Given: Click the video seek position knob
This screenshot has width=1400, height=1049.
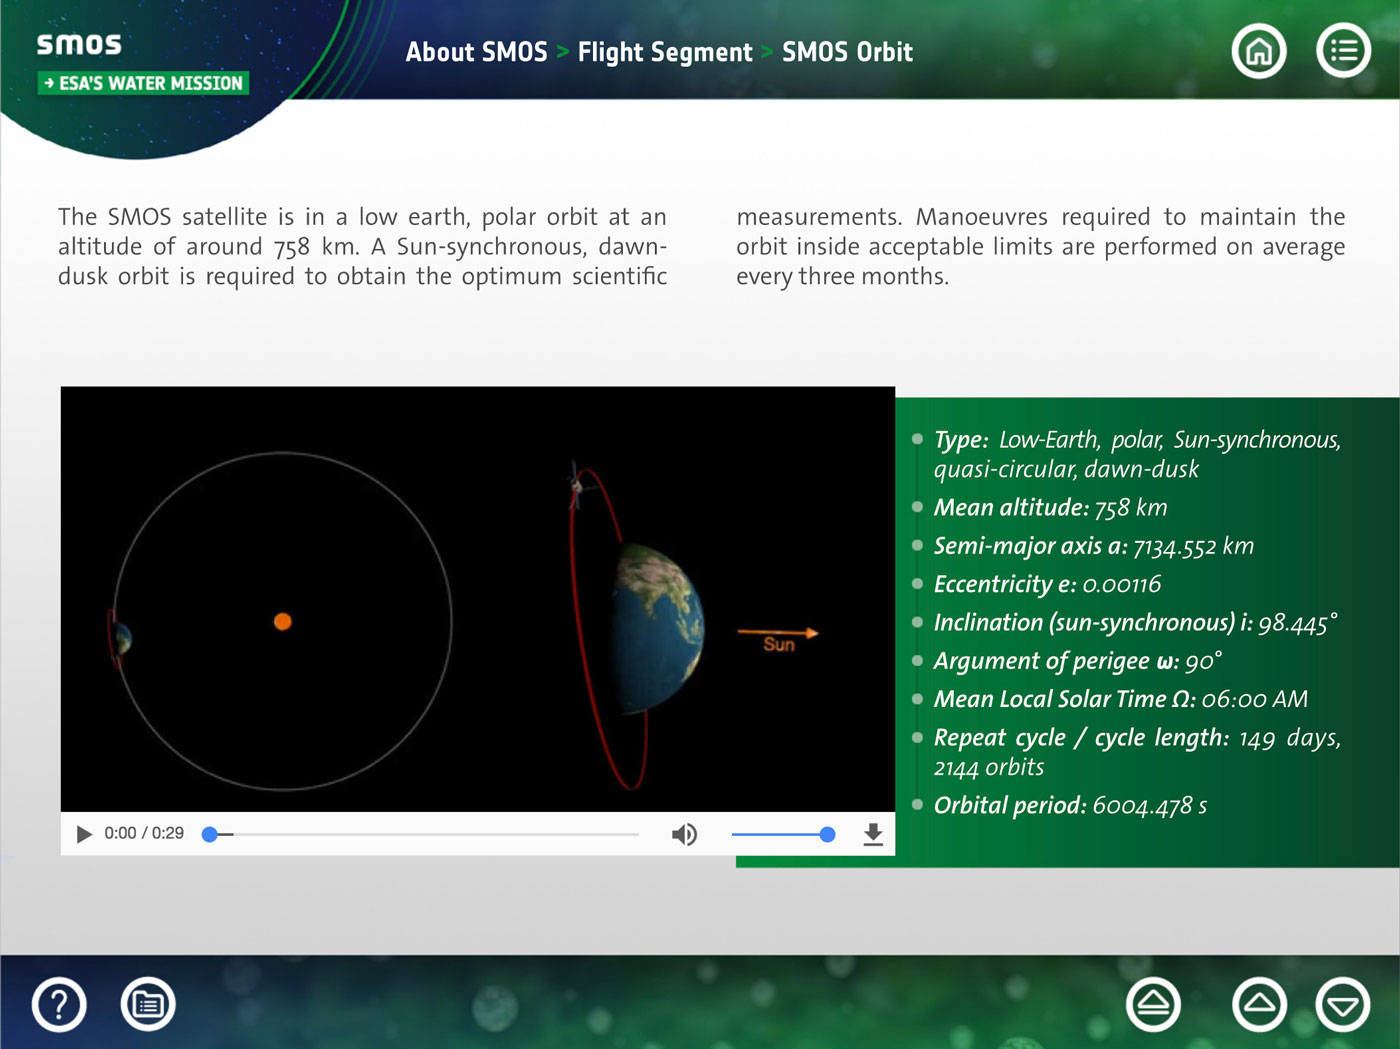Looking at the screenshot, I should click(210, 834).
